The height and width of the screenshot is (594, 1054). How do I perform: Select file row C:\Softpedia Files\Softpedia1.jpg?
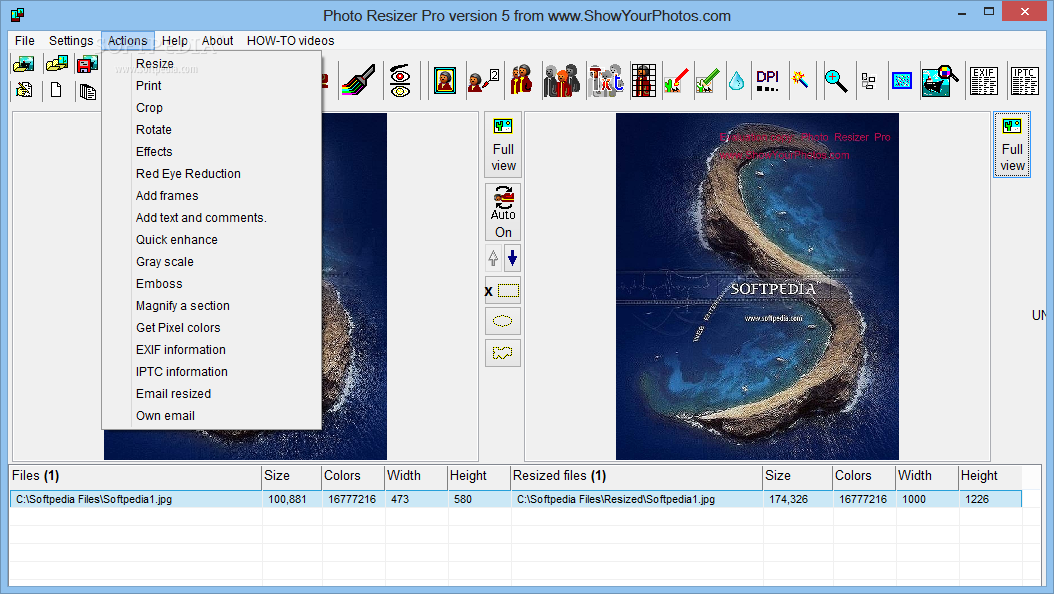(x=261, y=499)
